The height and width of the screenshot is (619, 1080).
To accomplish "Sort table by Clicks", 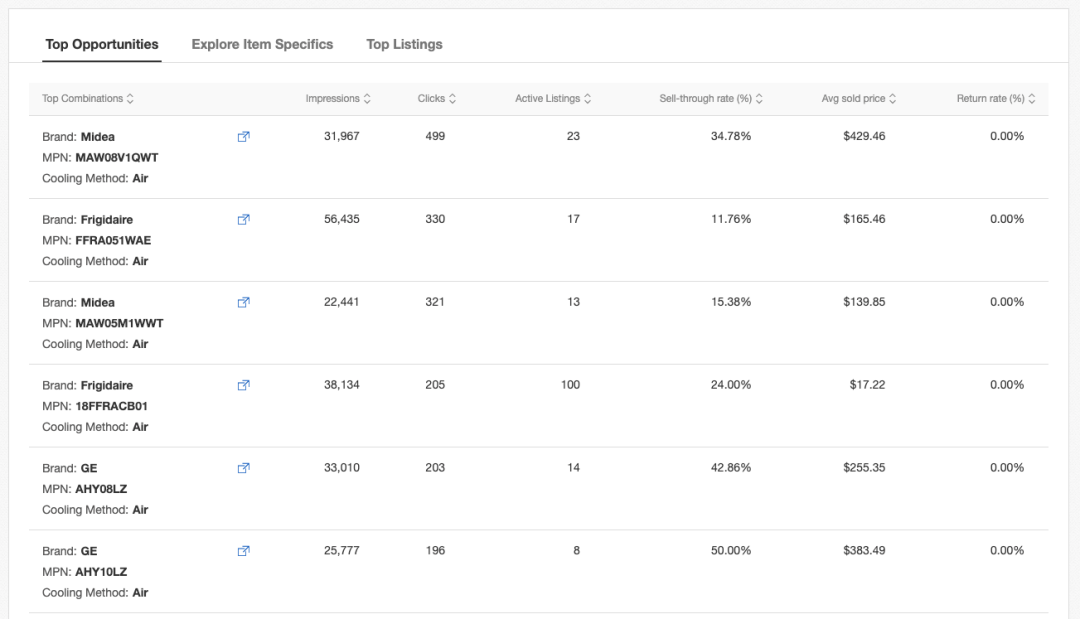I will [437, 98].
